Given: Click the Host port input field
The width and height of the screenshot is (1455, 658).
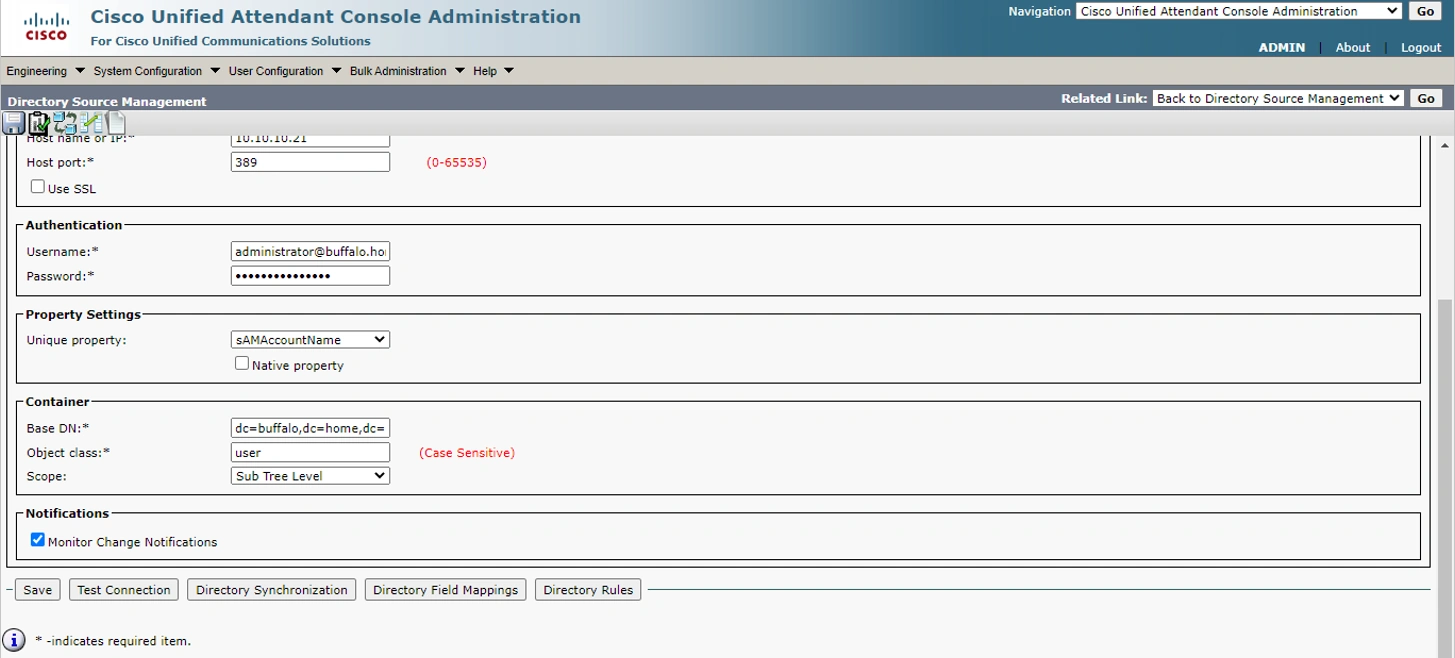Looking at the screenshot, I should pyautogui.click(x=310, y=162).
